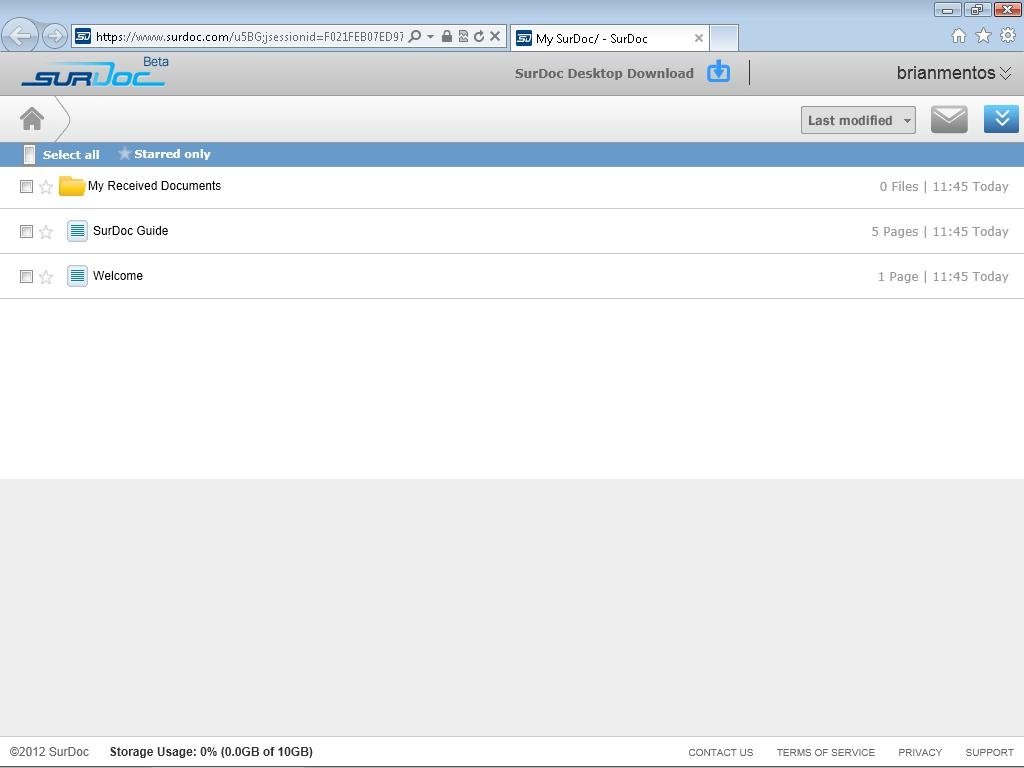Viewport: 1024px width, 768px height.
Task: Filter by Starred only
Action: point(165,154)
